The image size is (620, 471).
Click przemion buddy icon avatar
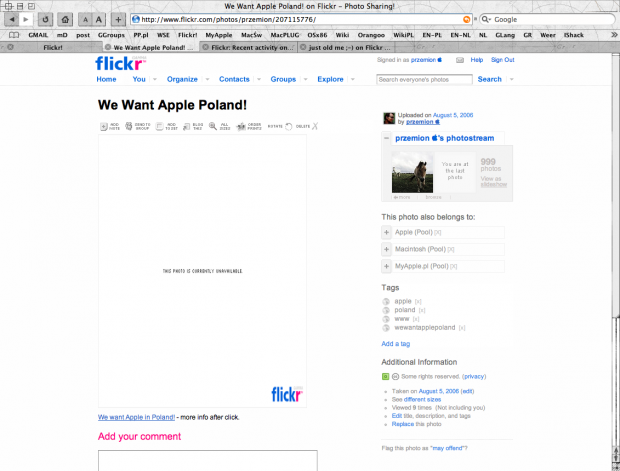pos(389,118)
